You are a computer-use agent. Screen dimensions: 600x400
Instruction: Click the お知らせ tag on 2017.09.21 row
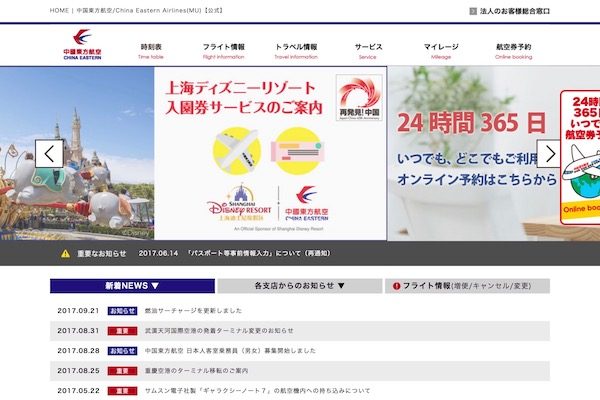pos(122,311)
